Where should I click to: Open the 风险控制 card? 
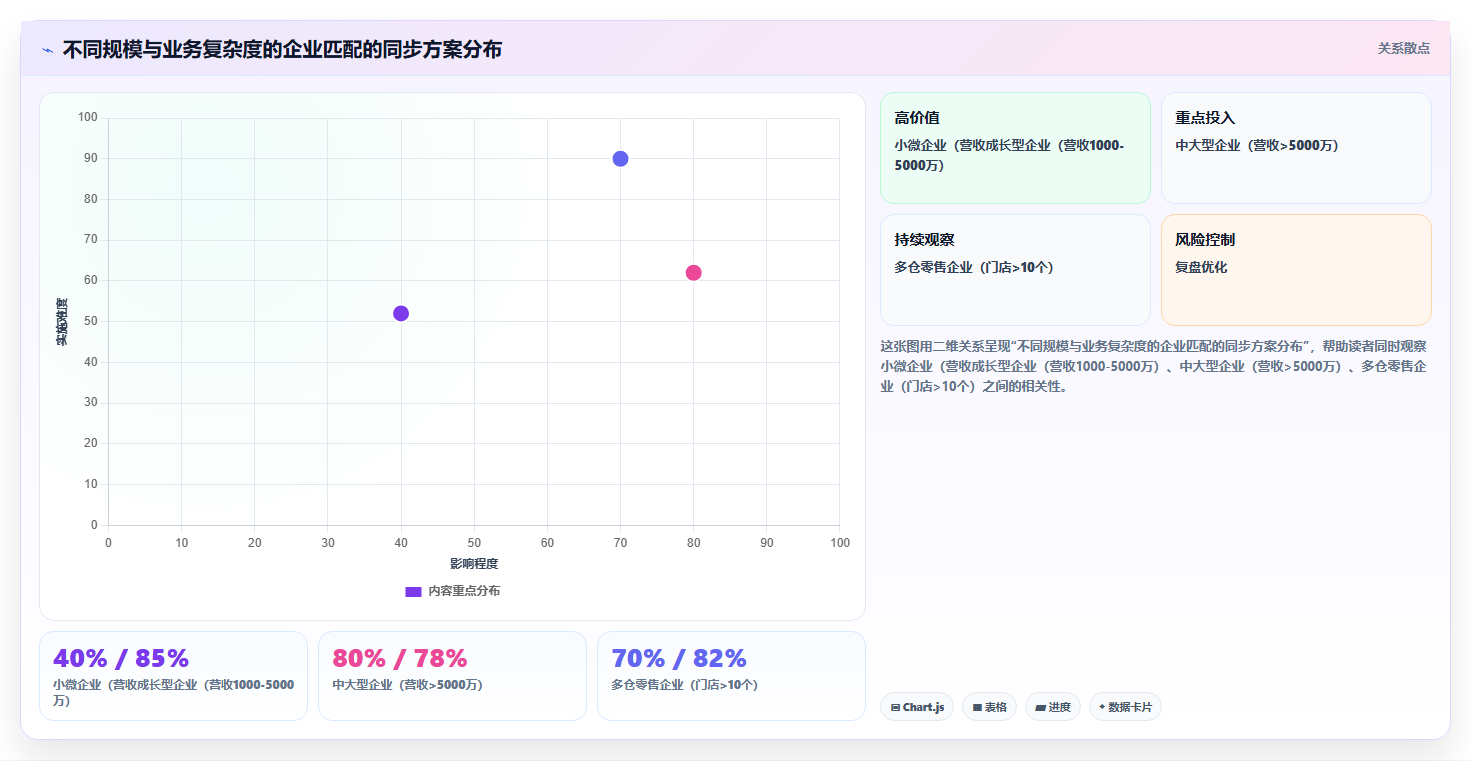[1296, 270]
